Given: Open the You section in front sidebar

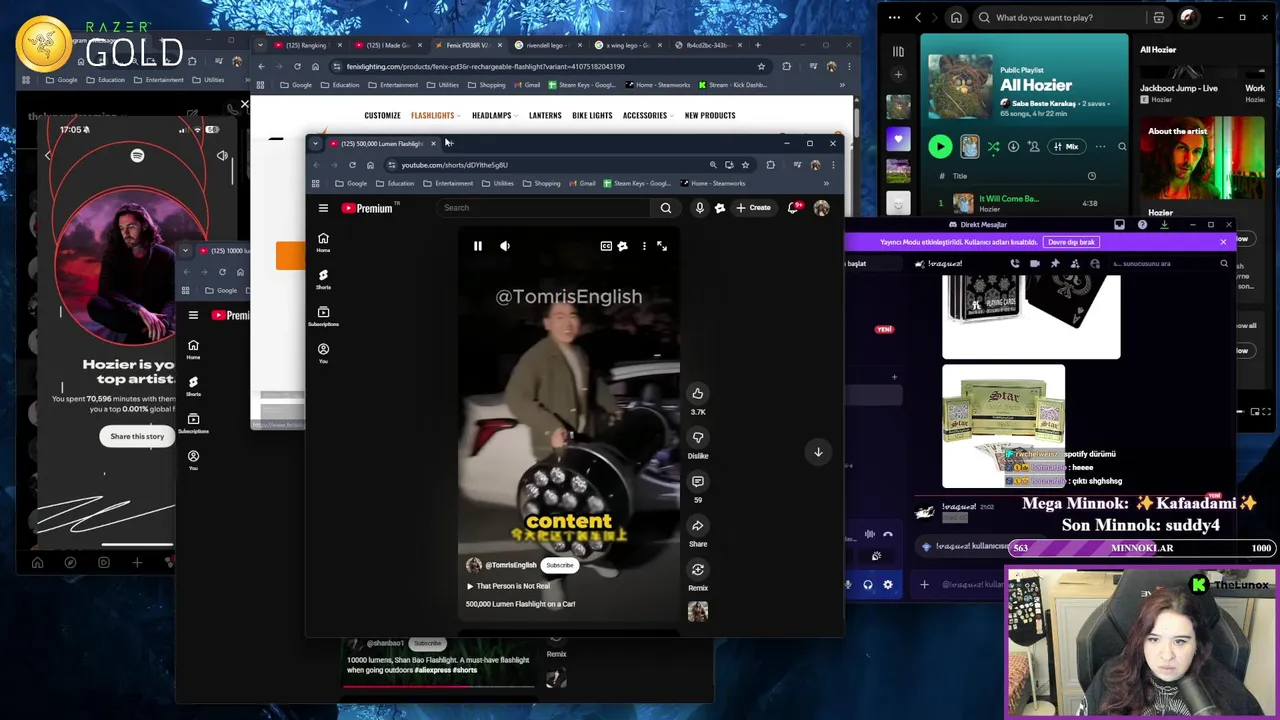Looking at the screenshot, I should pyautogui.click(x=323, y=353).
